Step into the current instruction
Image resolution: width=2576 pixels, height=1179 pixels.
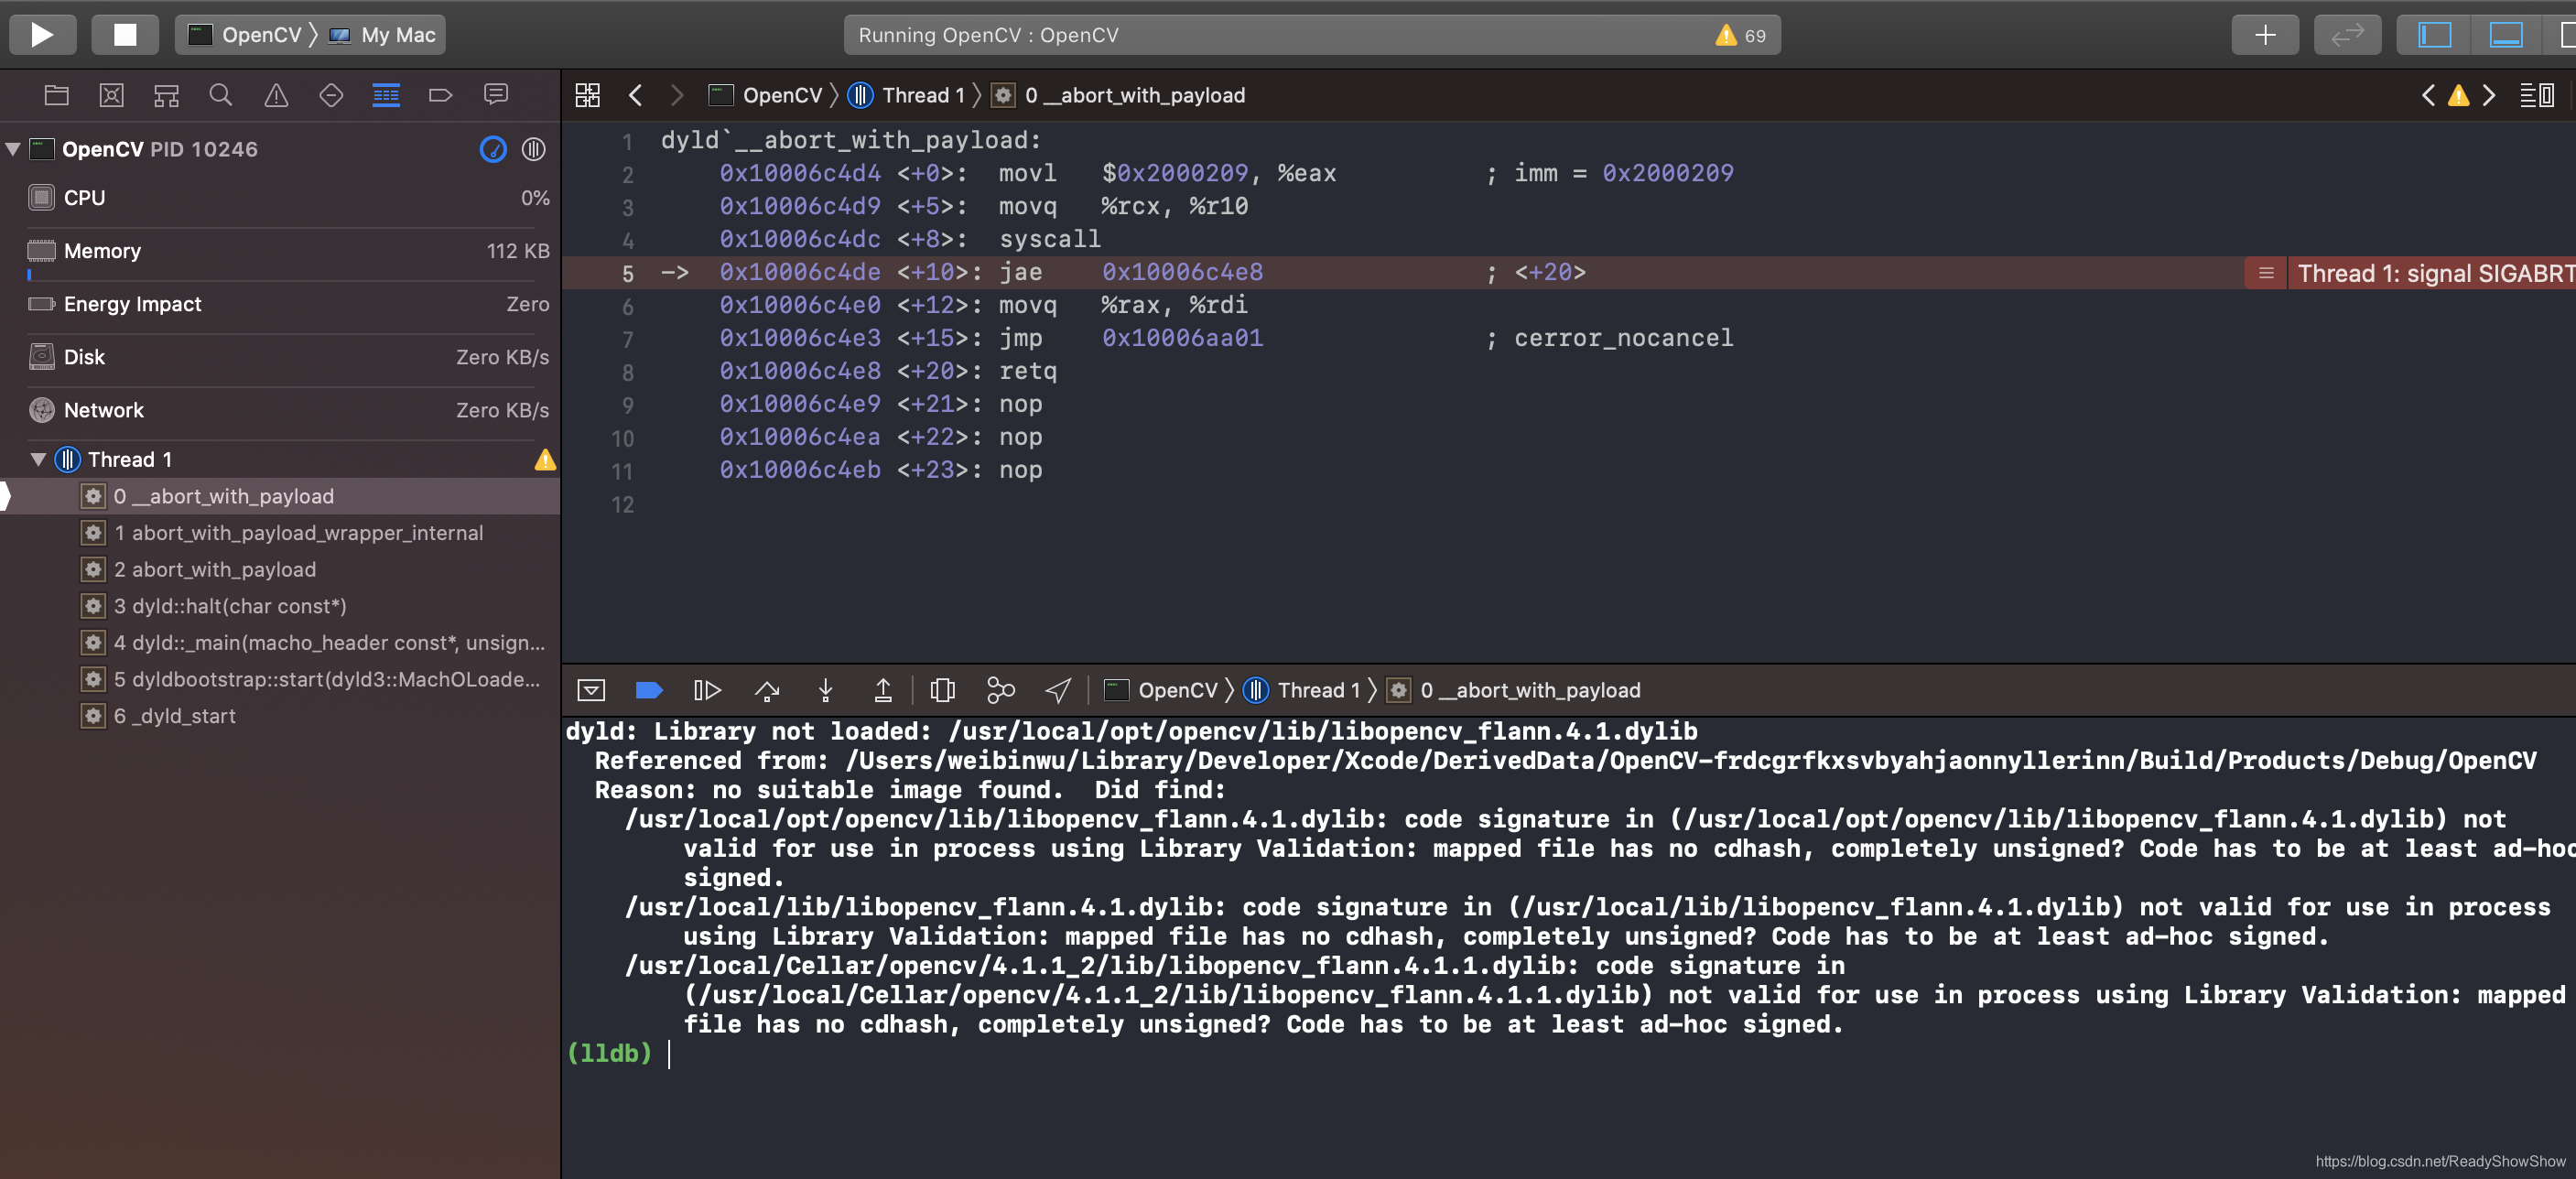[825, 690]
